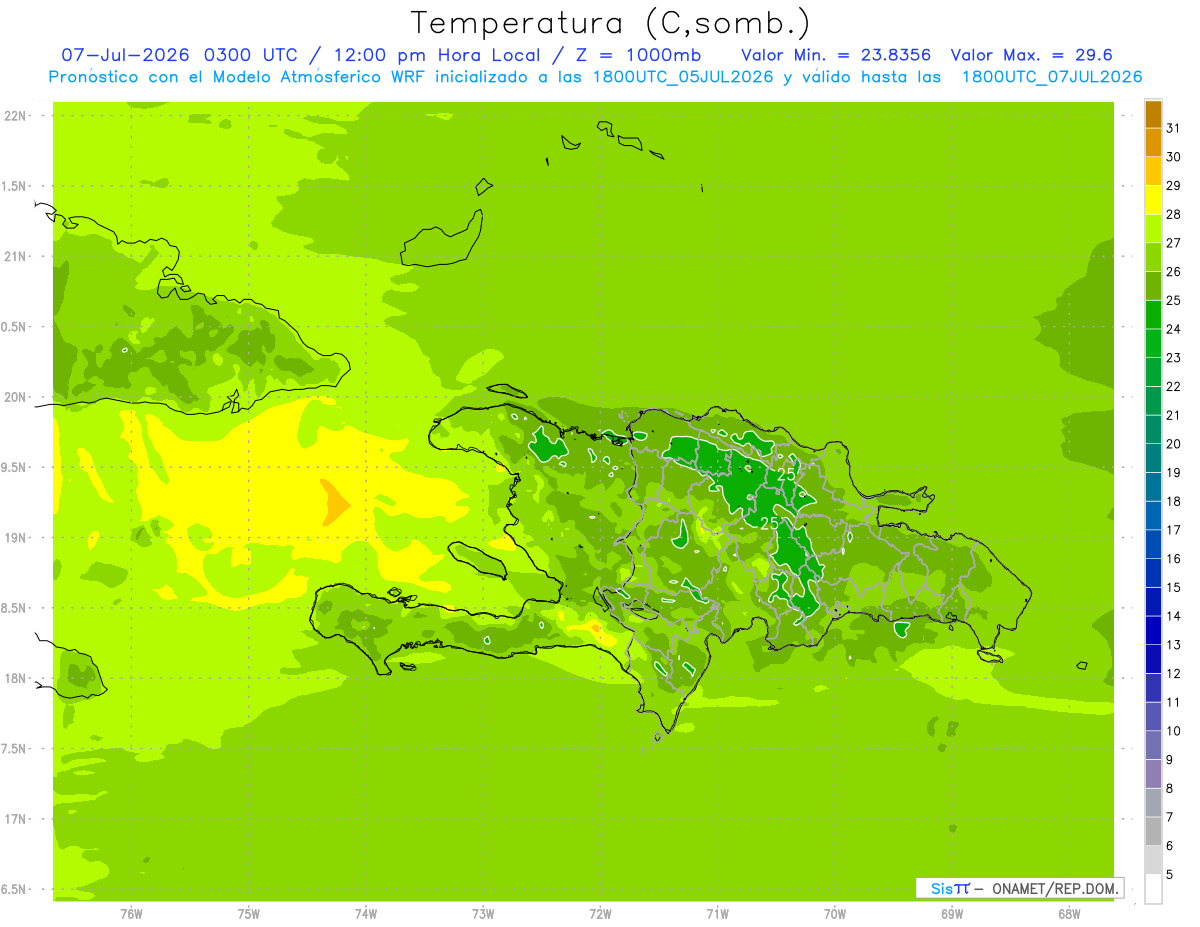This screenshot has height=927, width=1200.
Task: Click the '18N' latitude label
Action: [x=16, y=678]
